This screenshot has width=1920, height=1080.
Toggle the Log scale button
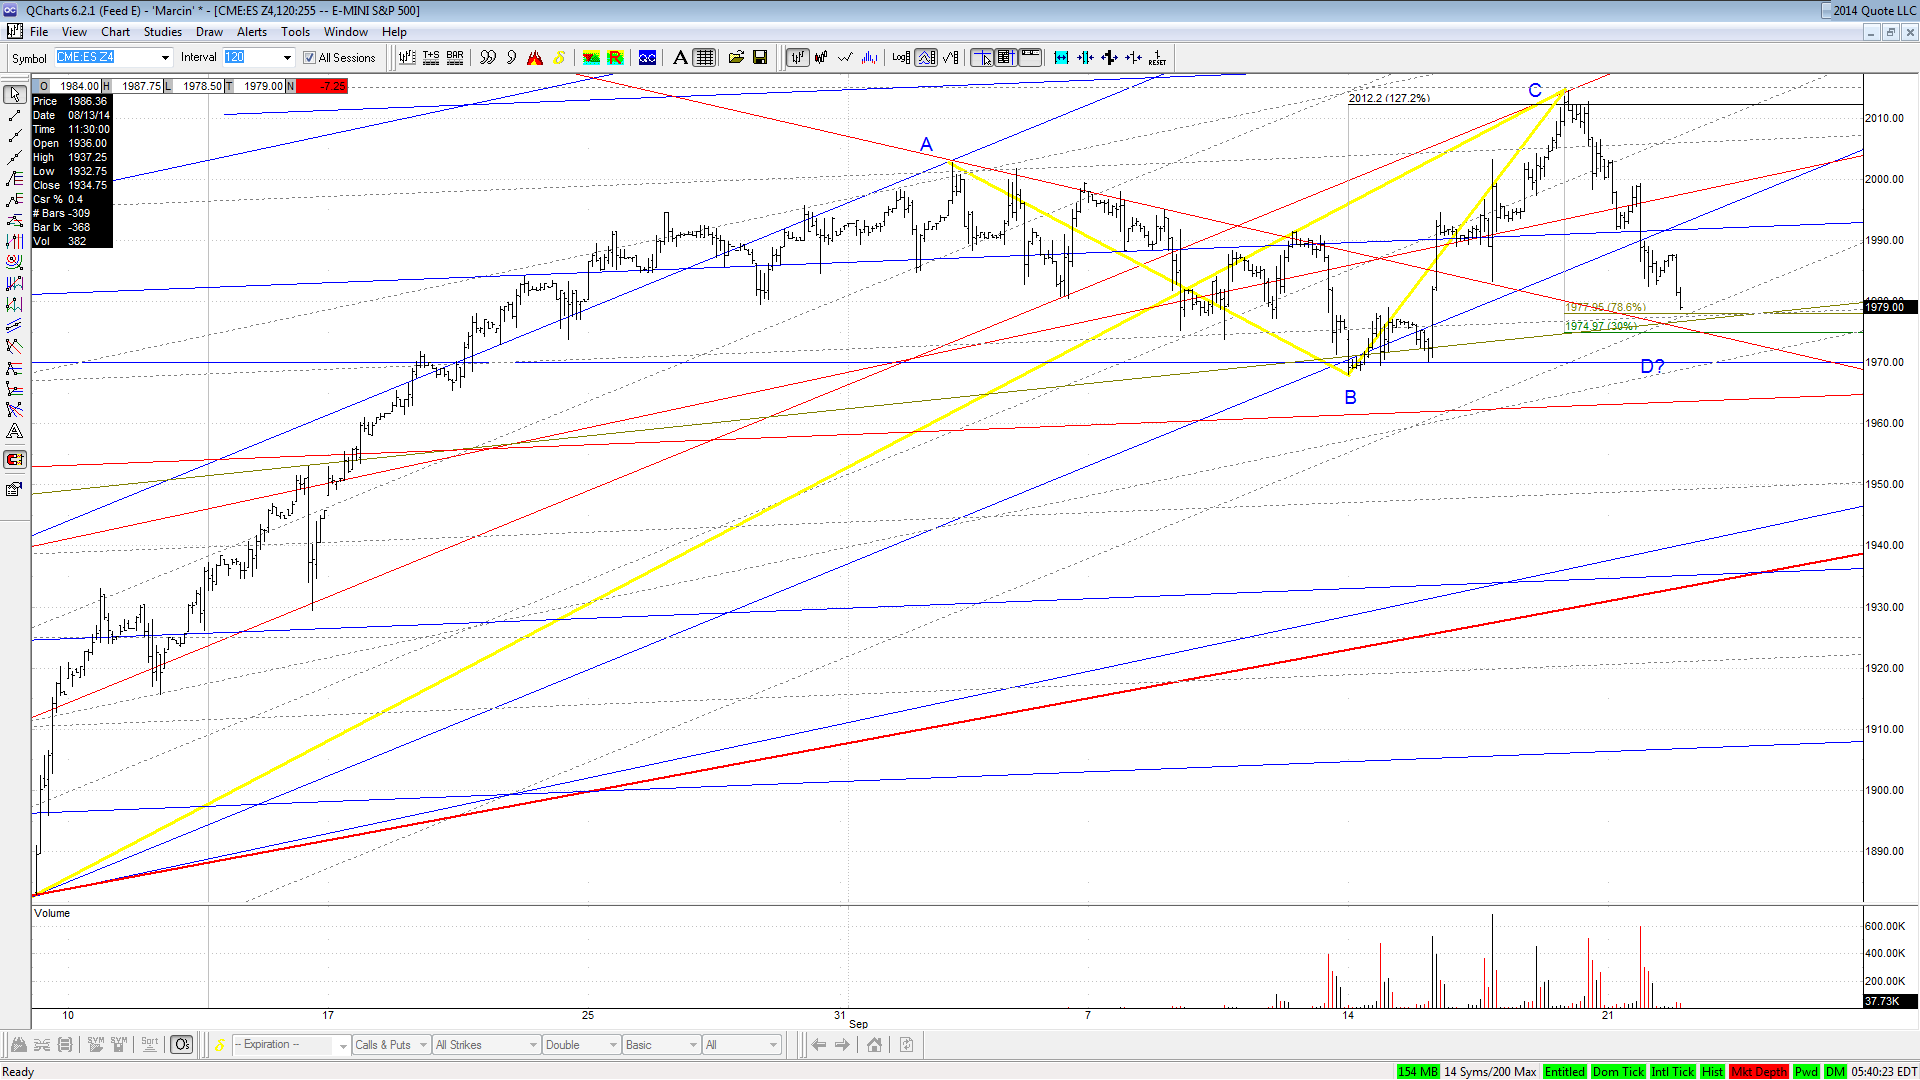tap(900, 58)
